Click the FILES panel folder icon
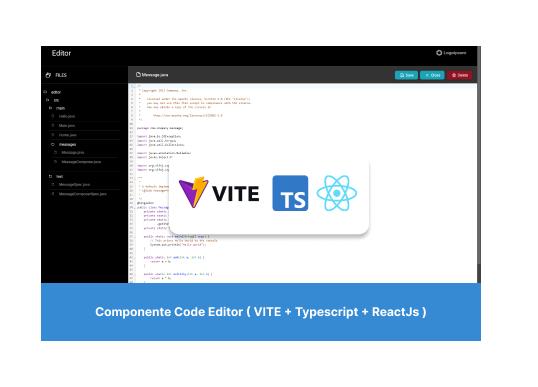 (x=48, y=75)
